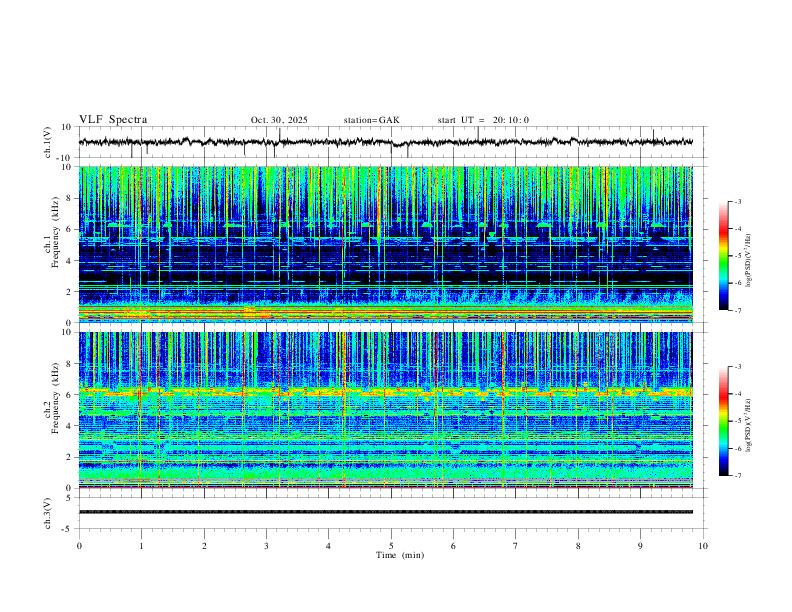Click the time axis tick label '10'

(703, 546)
